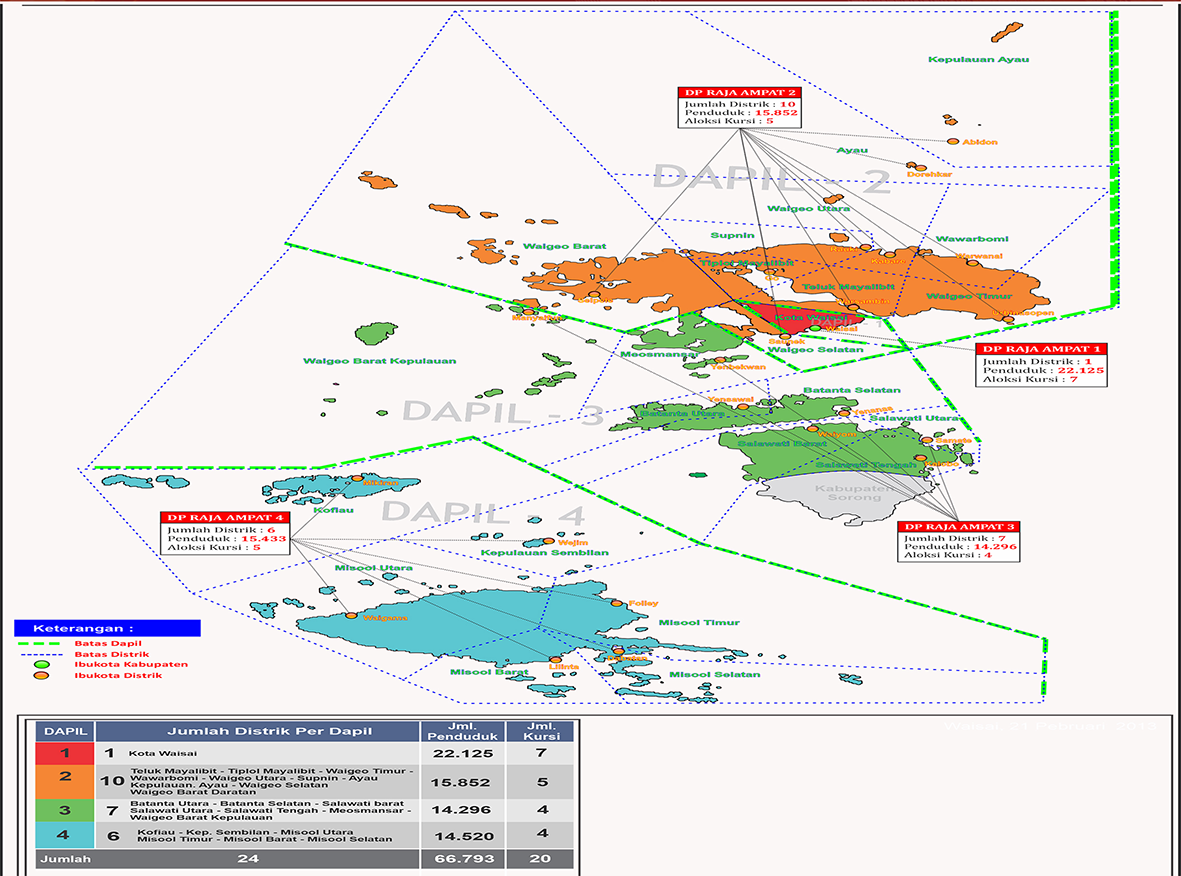
Task: Click the Jumlah Distrik Per Dapil header
Action: 258,731
